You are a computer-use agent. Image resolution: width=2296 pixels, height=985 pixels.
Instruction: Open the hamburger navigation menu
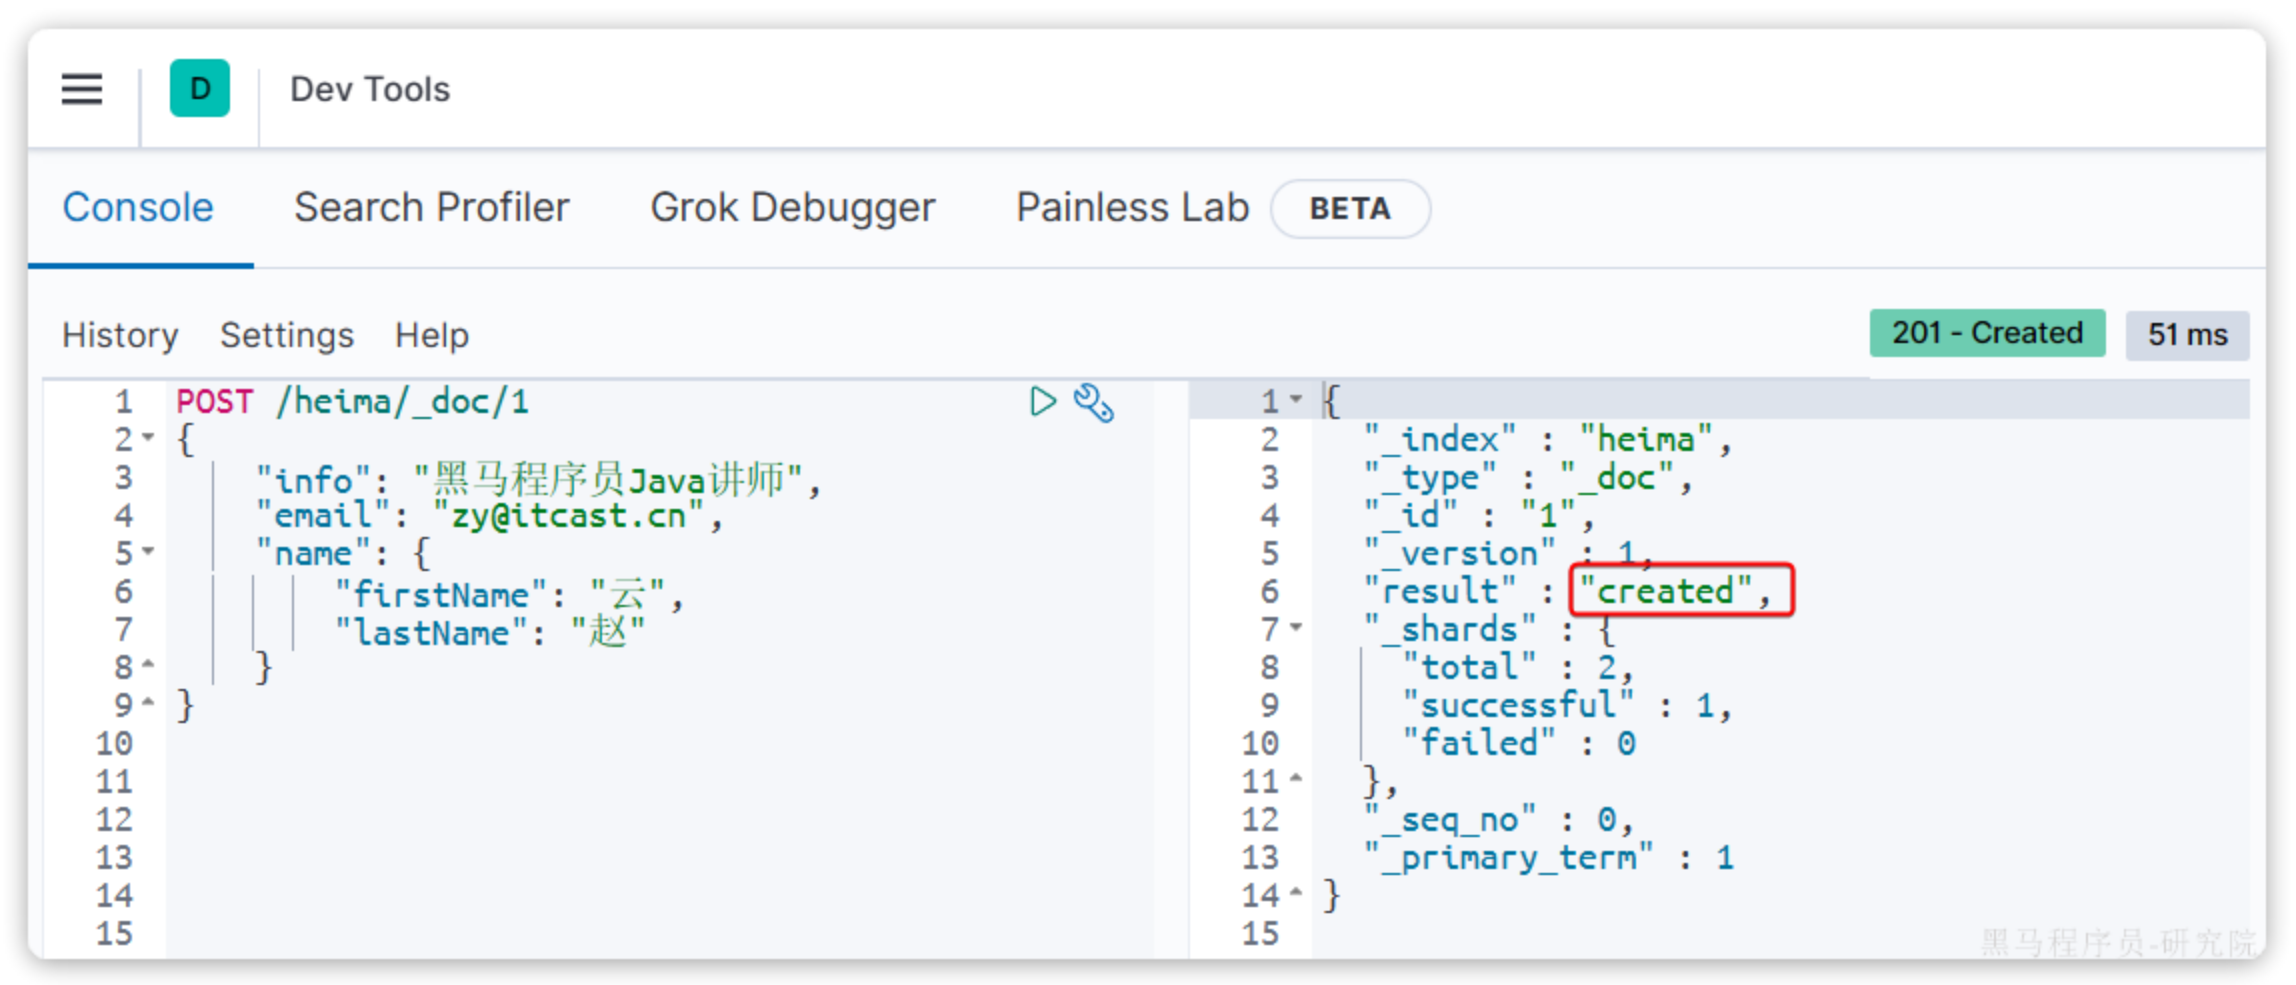pyautogui.click(x=82, y=89)
